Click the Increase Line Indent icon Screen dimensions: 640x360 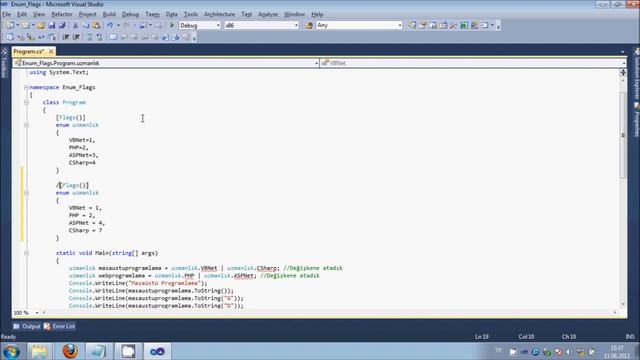point(76,37)
